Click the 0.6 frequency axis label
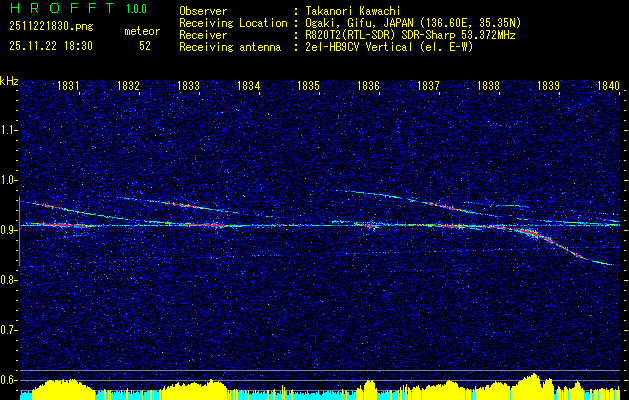 [x=10, y=380]
